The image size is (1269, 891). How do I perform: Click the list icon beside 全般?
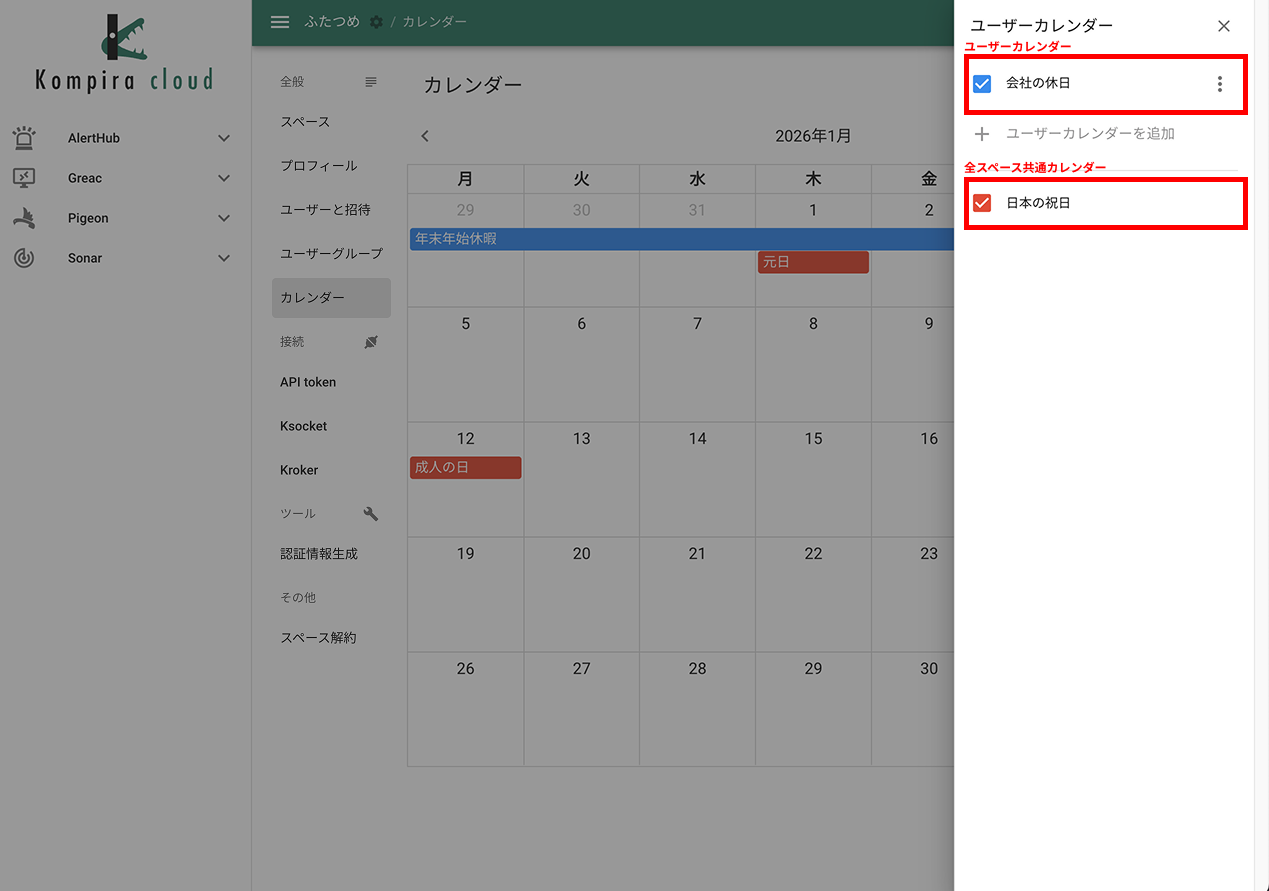(370, 81)
